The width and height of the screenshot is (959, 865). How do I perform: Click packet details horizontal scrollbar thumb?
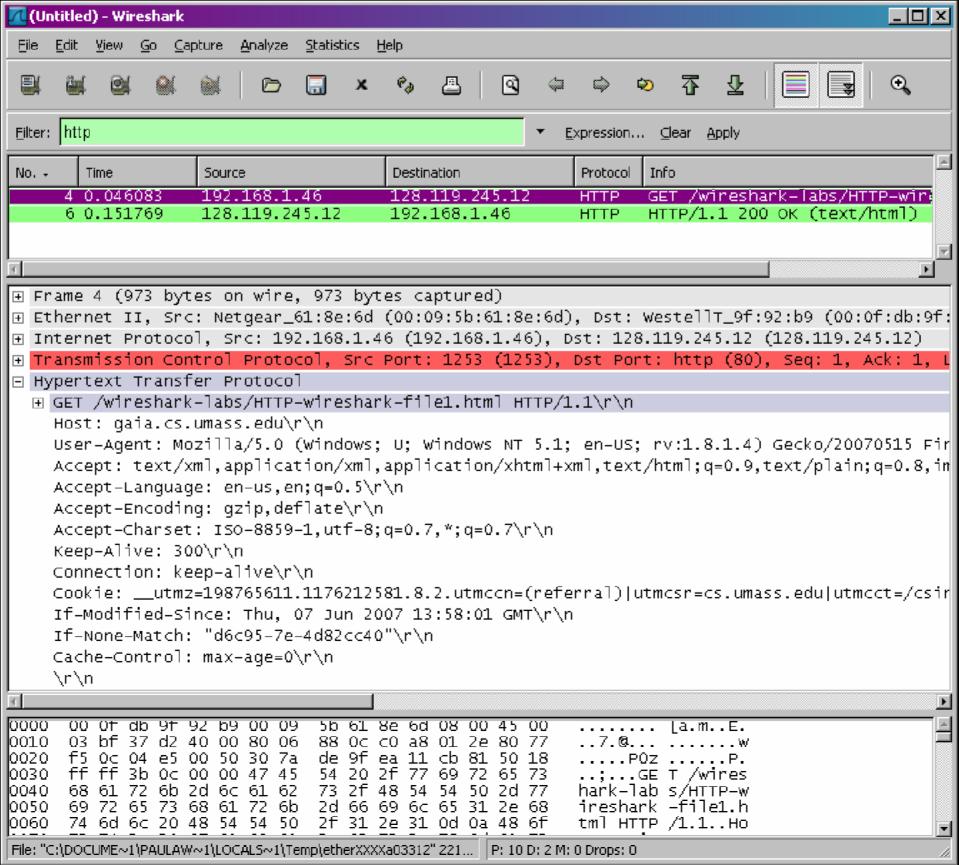tap(198, 701)
